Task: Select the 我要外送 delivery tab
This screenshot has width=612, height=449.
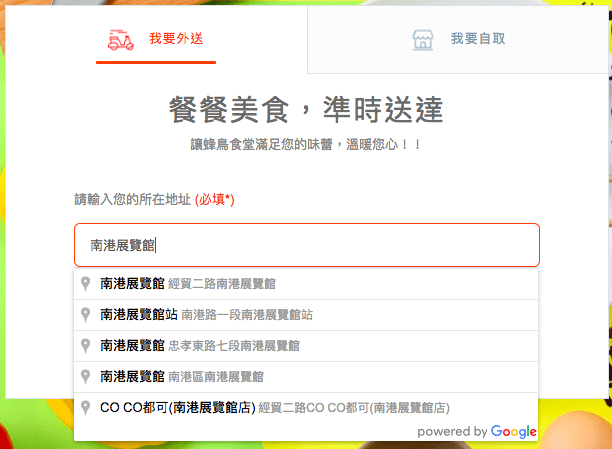Action: coord(156,39)
